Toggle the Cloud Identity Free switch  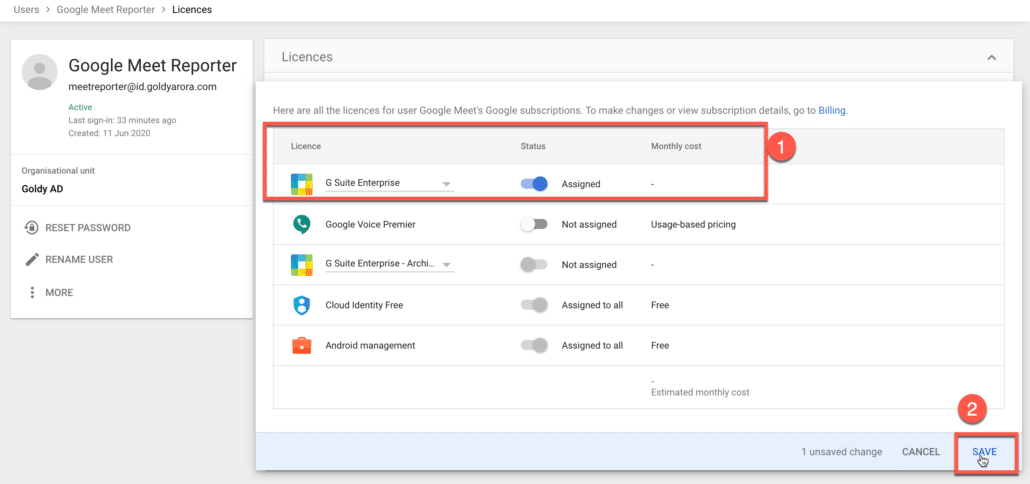coord(533,305)
